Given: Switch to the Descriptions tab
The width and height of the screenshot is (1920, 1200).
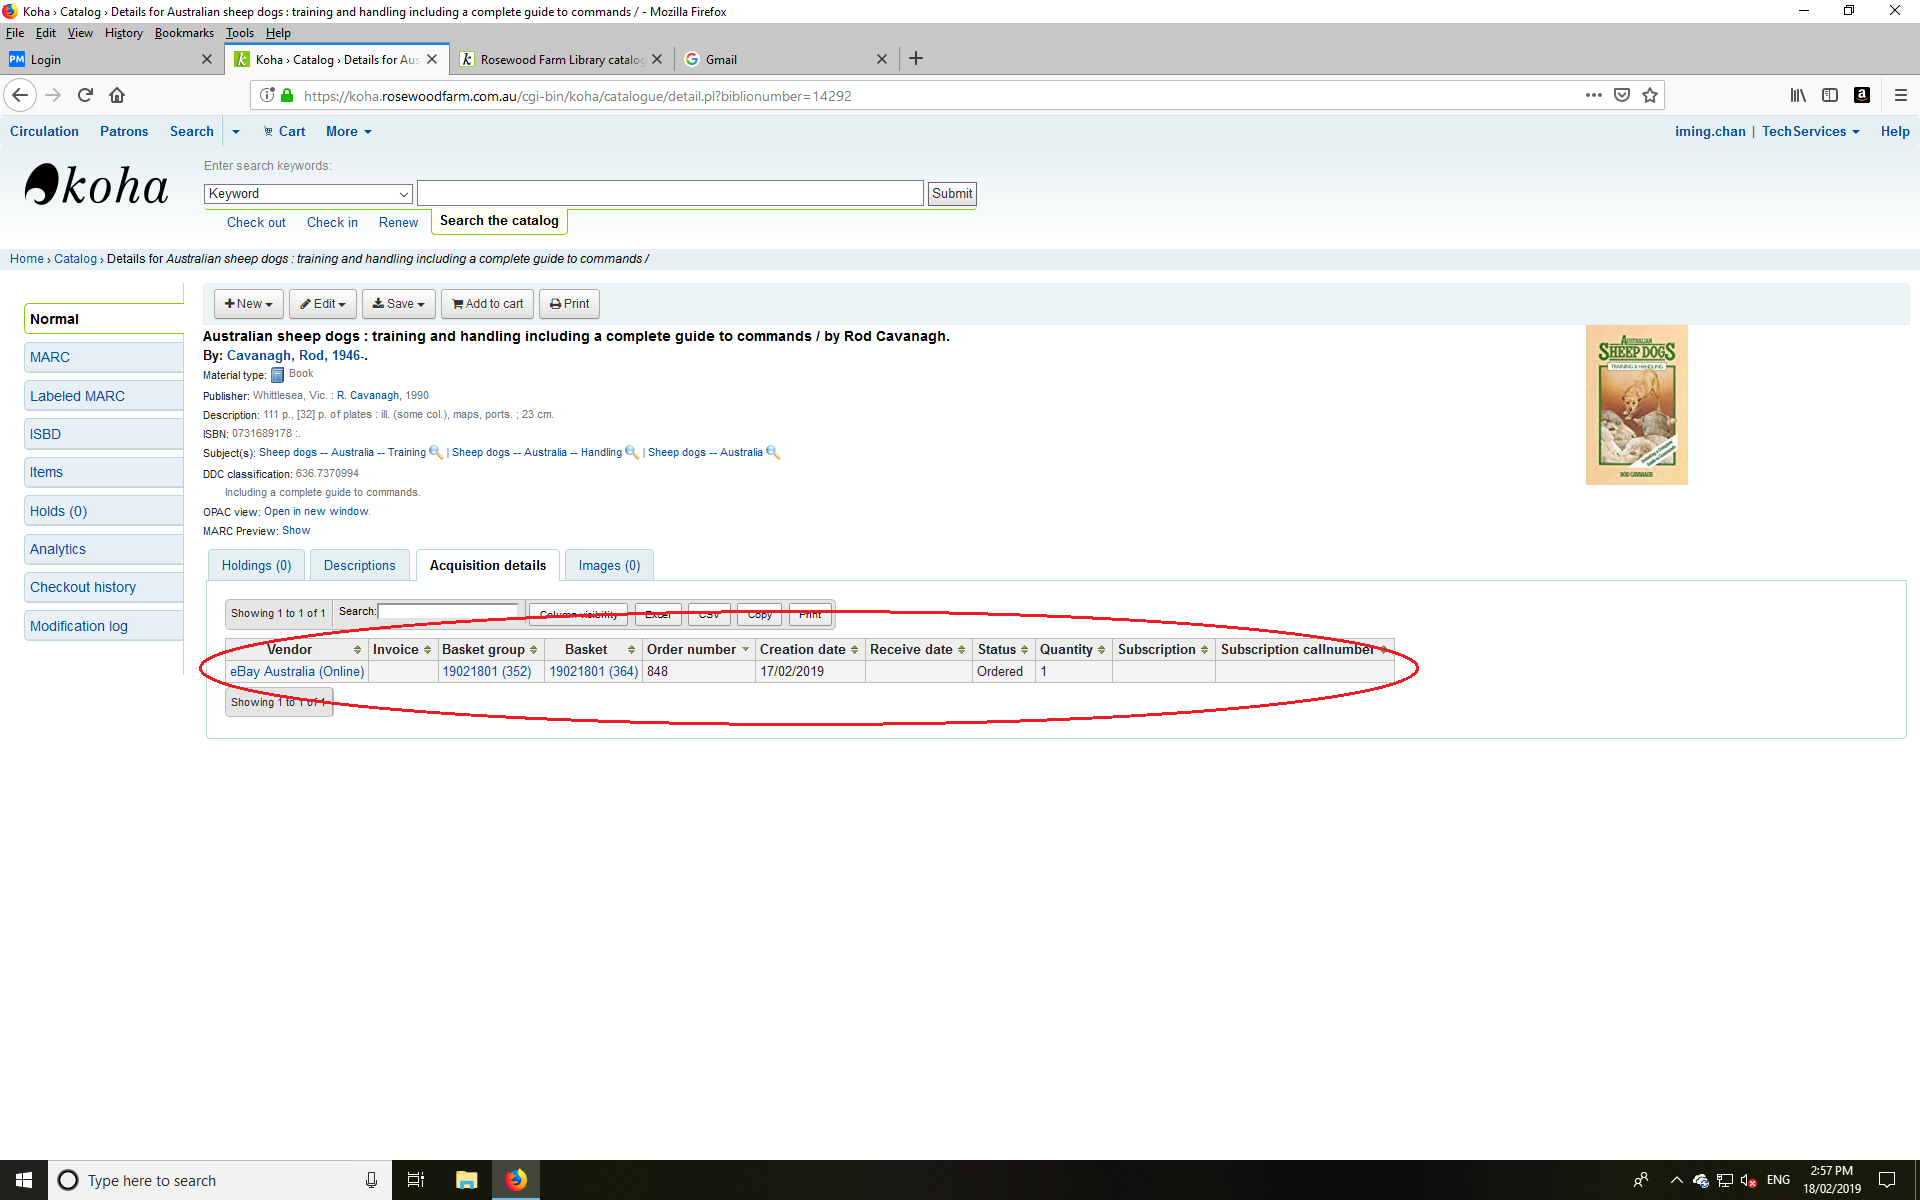Looking at the screenshot, I should point(359,565).
